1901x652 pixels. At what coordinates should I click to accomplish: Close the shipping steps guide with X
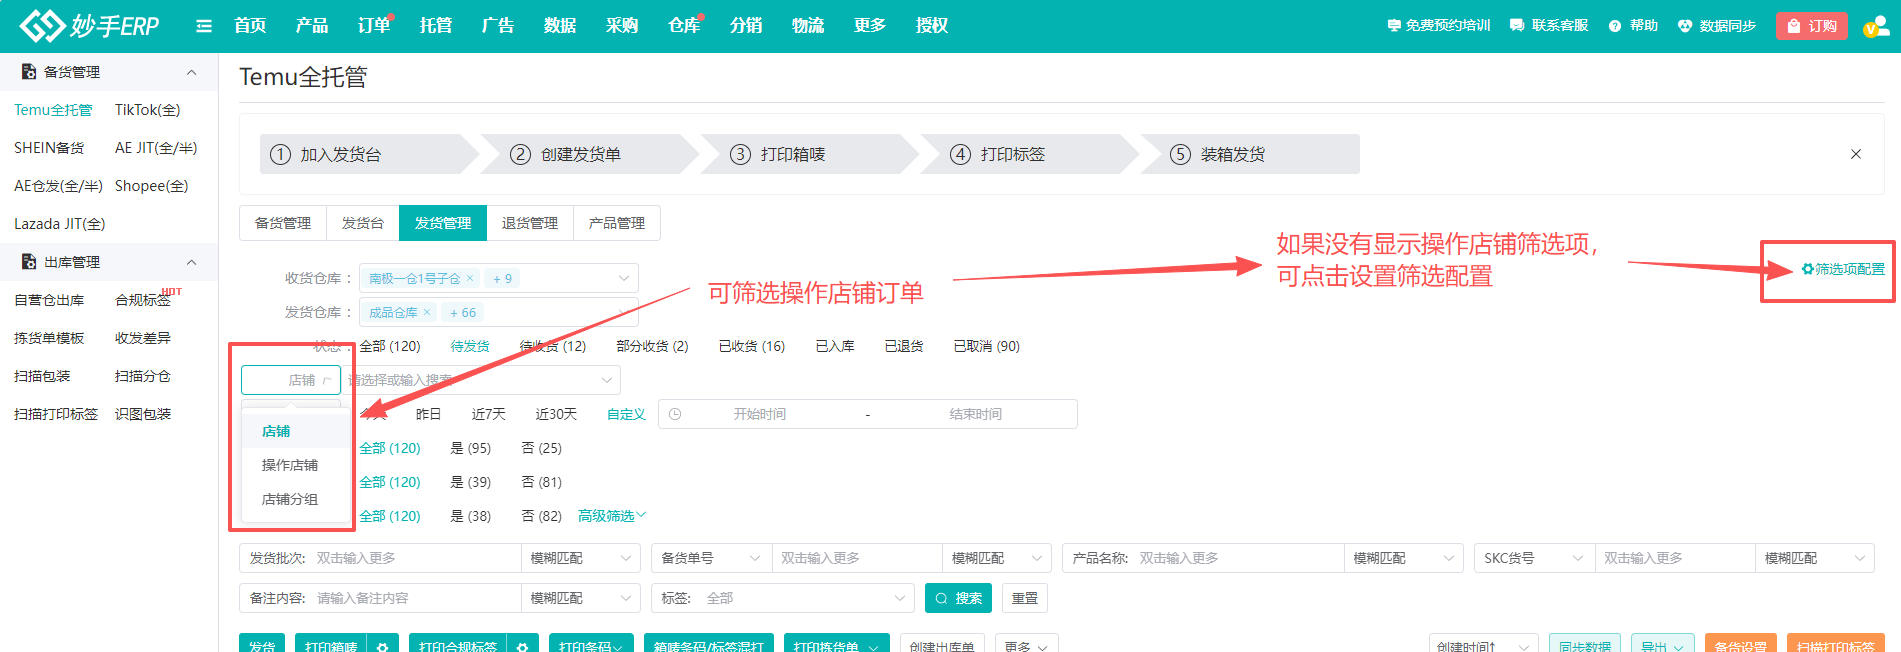pos(1856,154)
